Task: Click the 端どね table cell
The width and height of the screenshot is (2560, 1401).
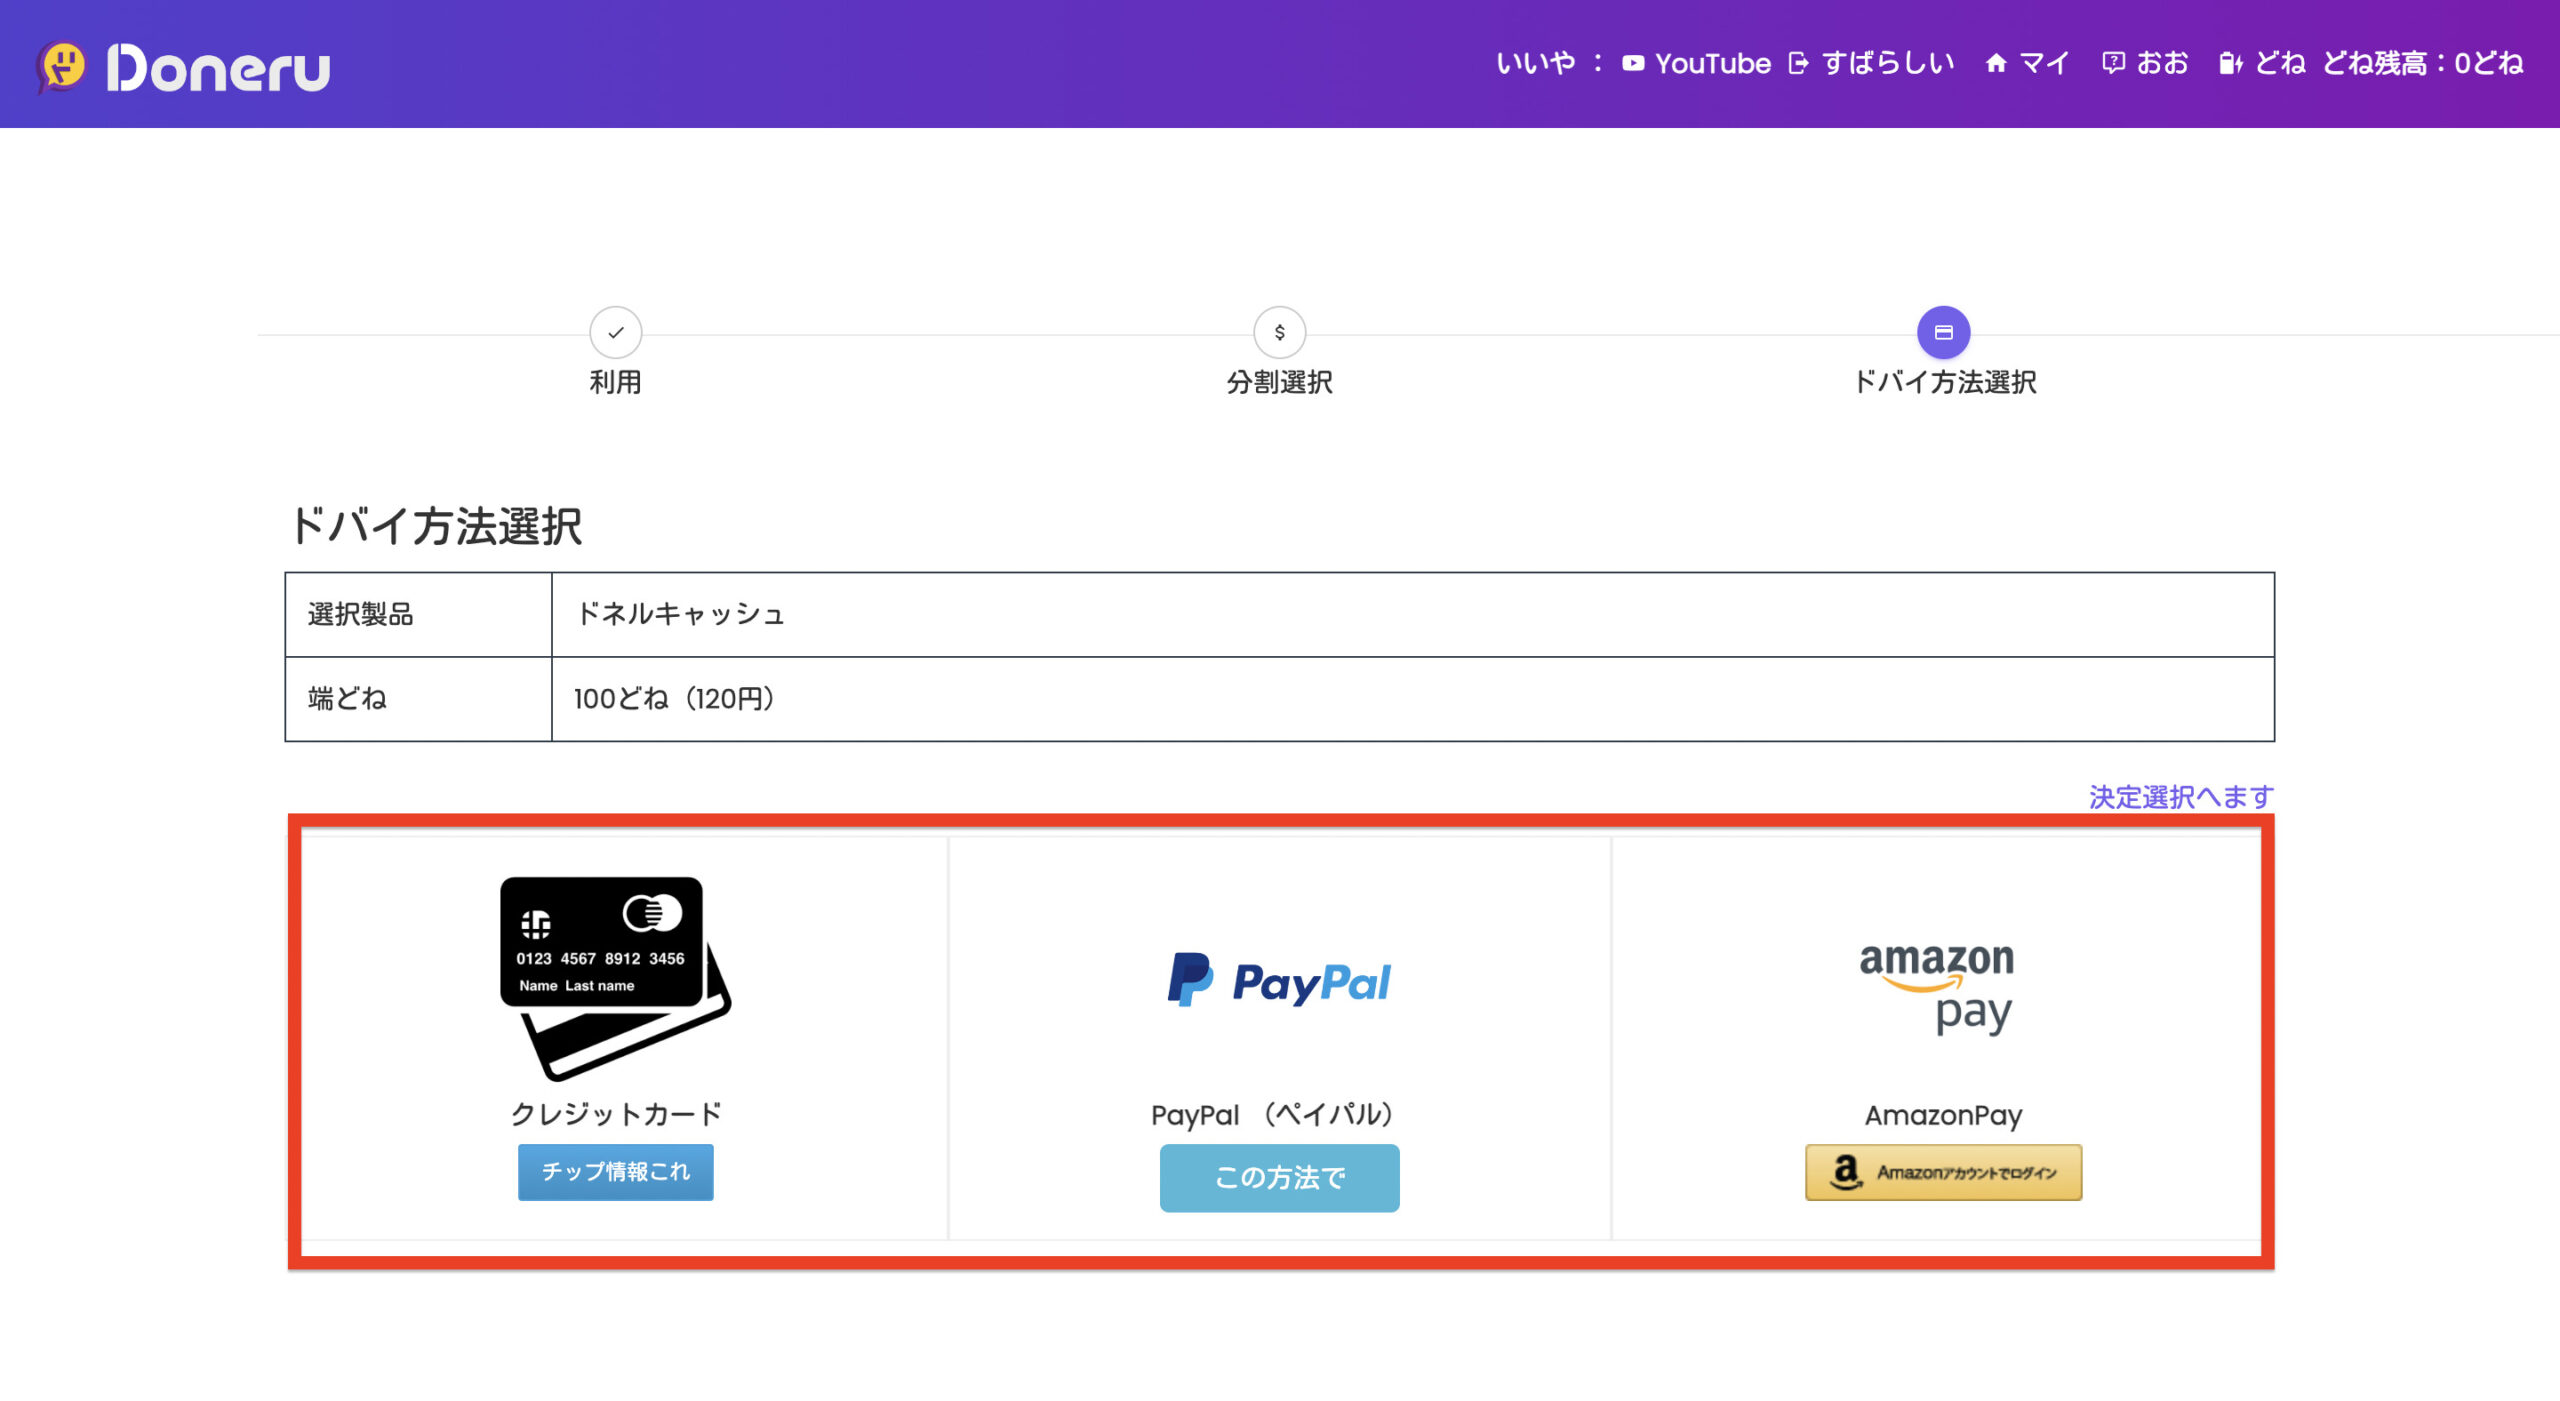Action: (418, 699)
